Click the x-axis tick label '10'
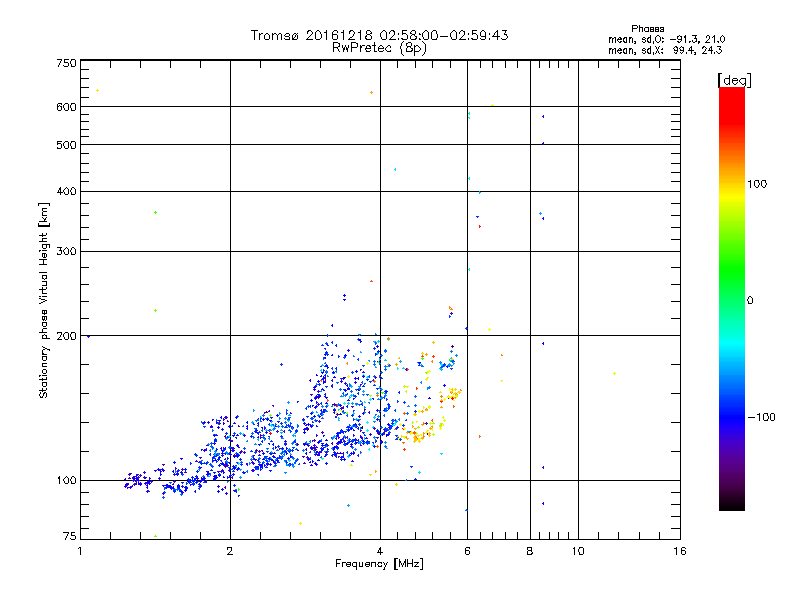 (578, 551)
